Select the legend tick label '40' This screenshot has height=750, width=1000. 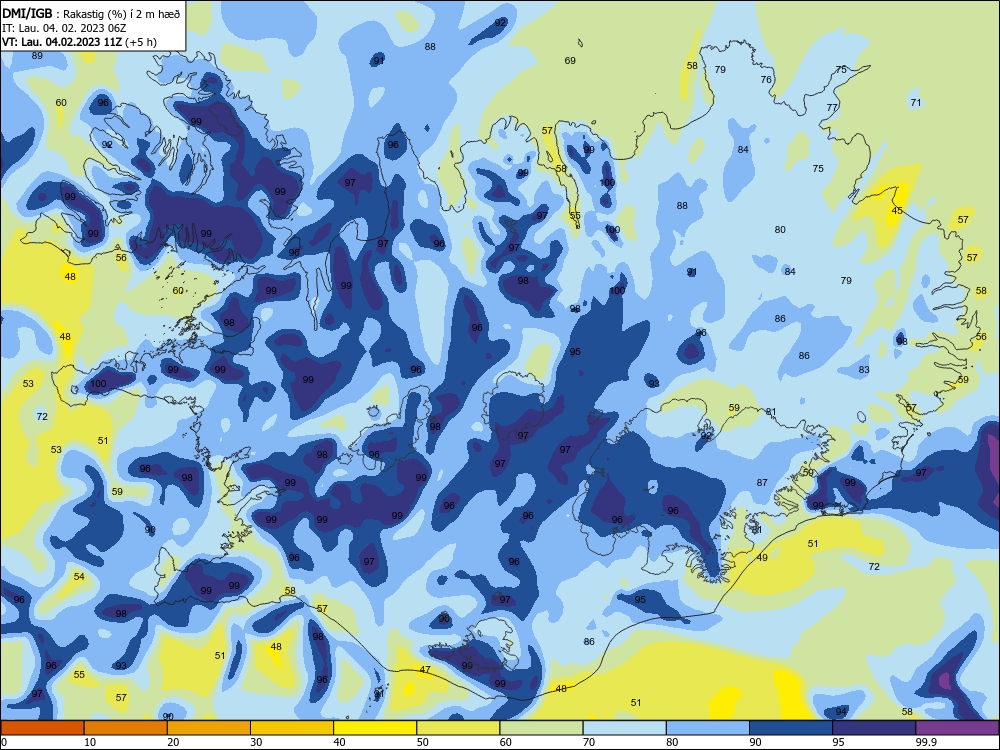(339, 742)
